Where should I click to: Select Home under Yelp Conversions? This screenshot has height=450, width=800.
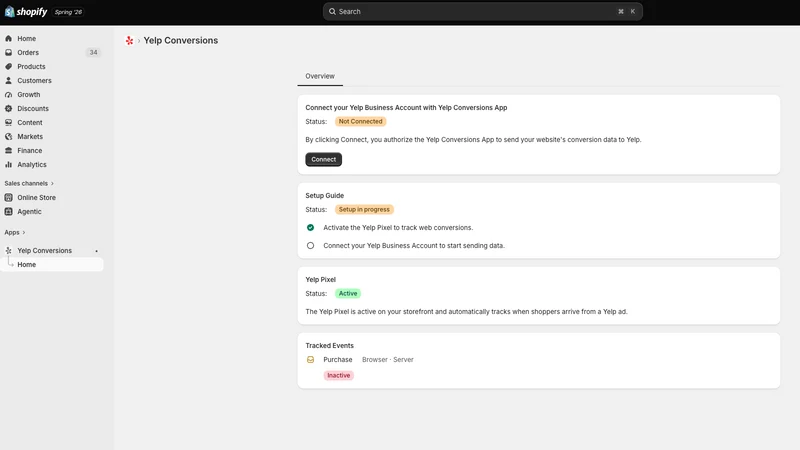click(x=27, y=264)
